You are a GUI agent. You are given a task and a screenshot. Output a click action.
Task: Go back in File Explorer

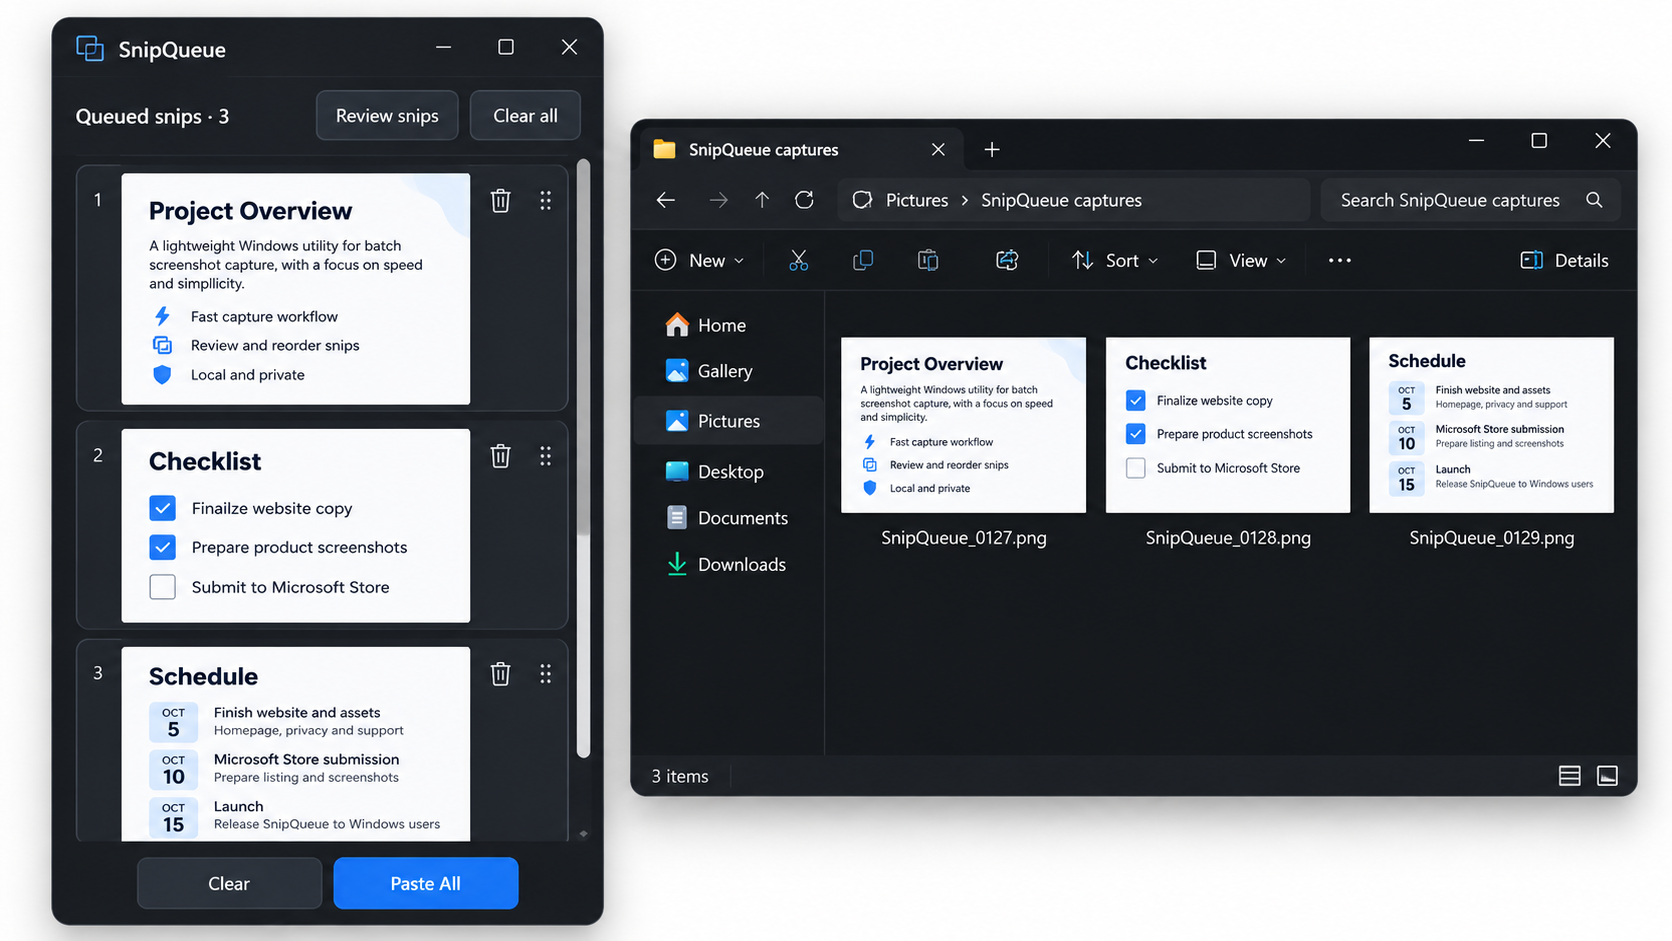coord(666,200)
